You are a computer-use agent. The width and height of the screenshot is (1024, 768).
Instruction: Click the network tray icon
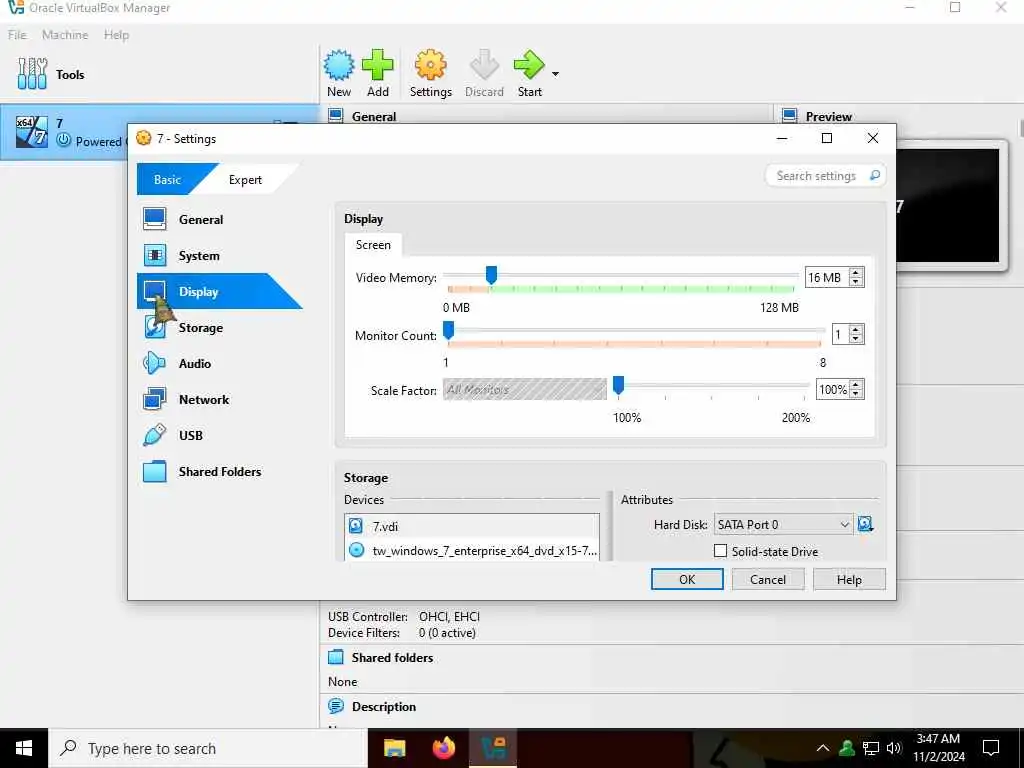point(871,748)
